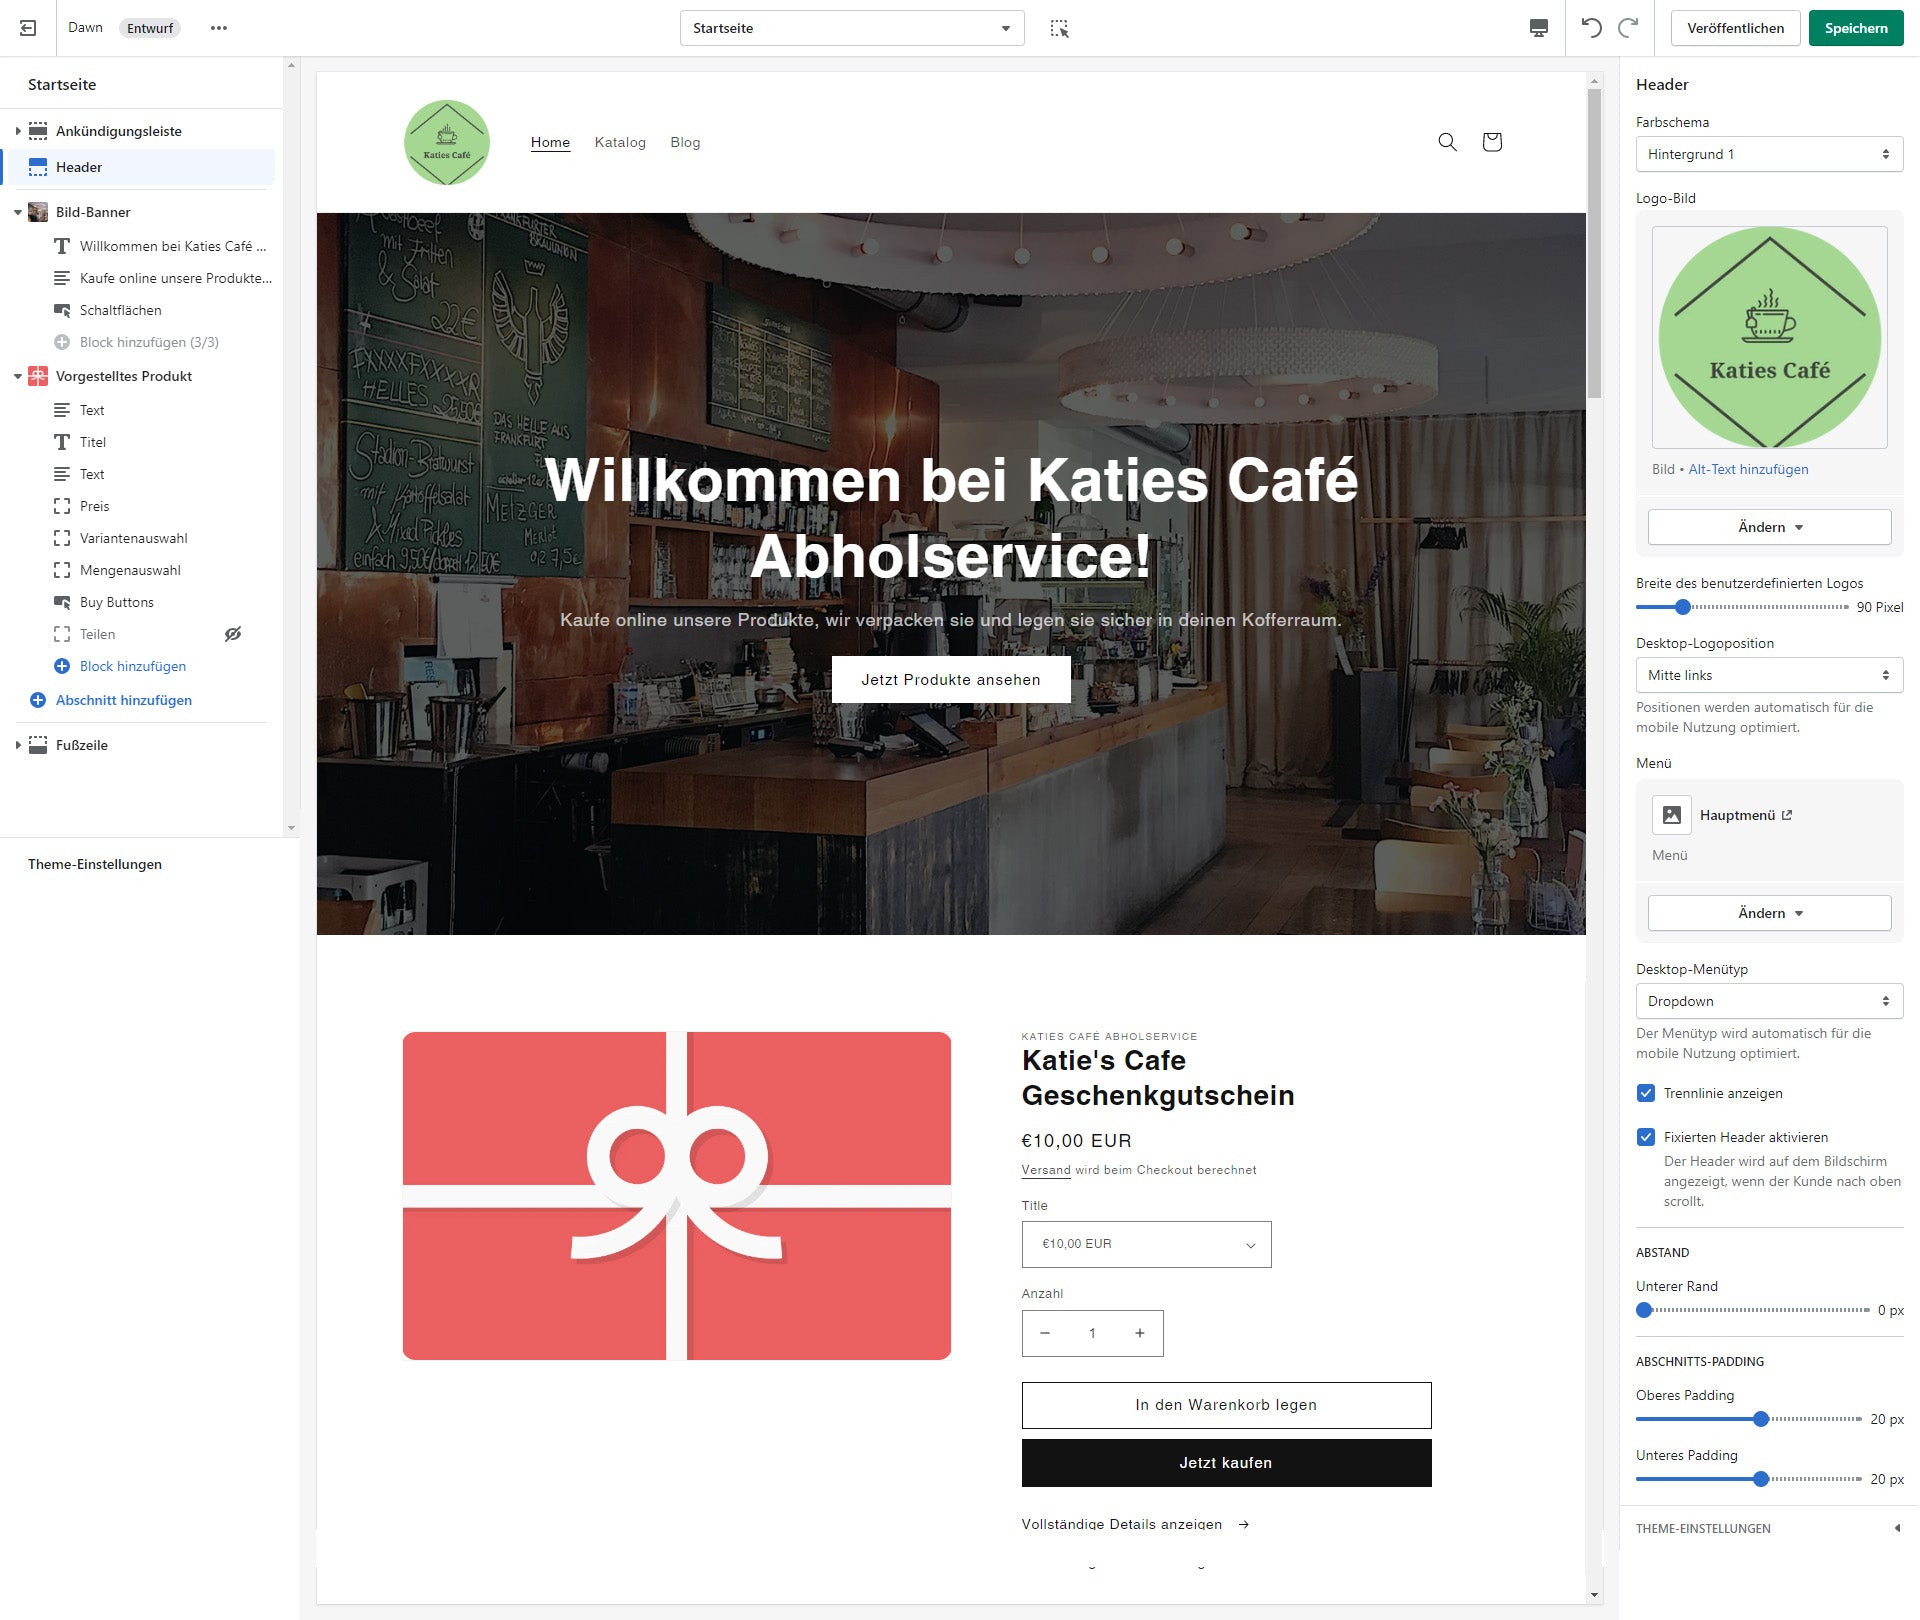
Task: Click the cart icon in header
Action: pos(1491,141)
